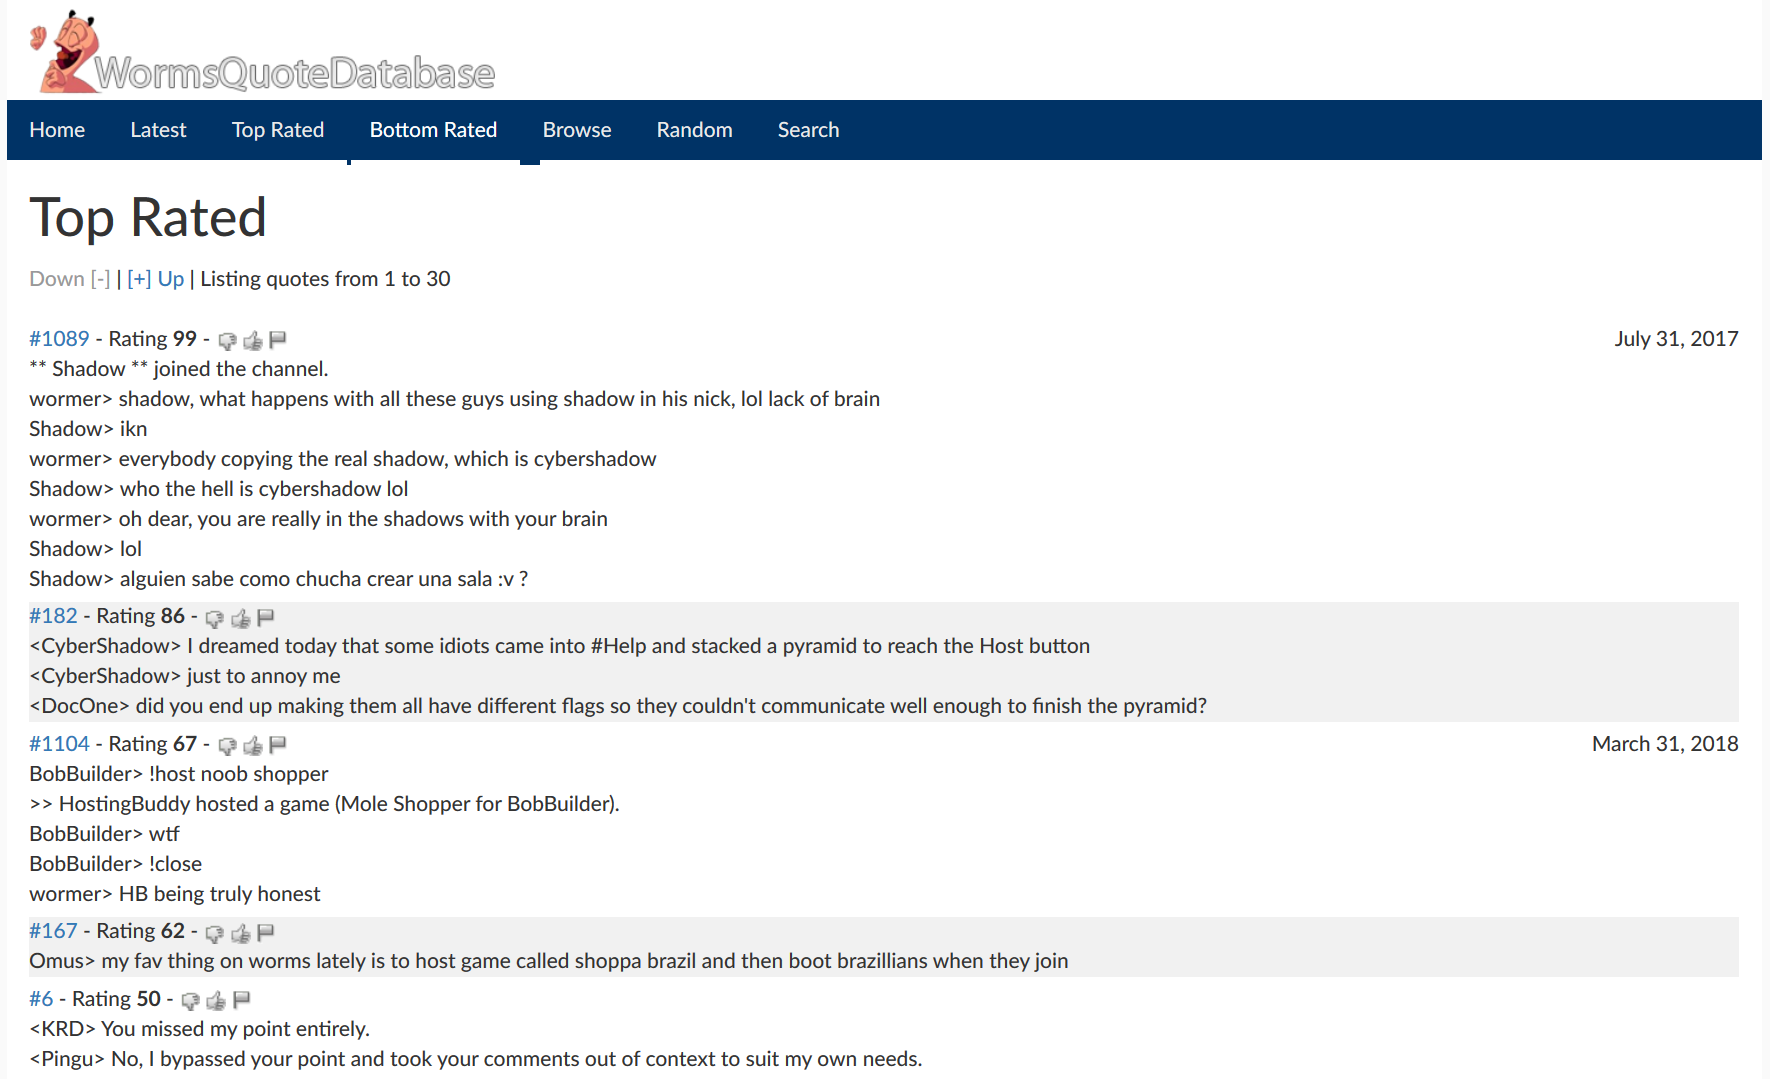
Task: Click the disabled Down [-] link
Action: 69,279
